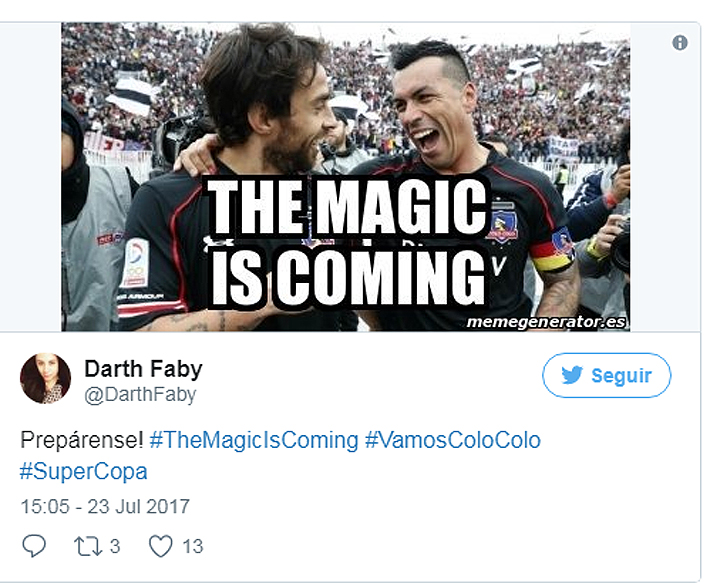
Task: Click the memegenerator.es watermark
Action: [x=547, y=322]
